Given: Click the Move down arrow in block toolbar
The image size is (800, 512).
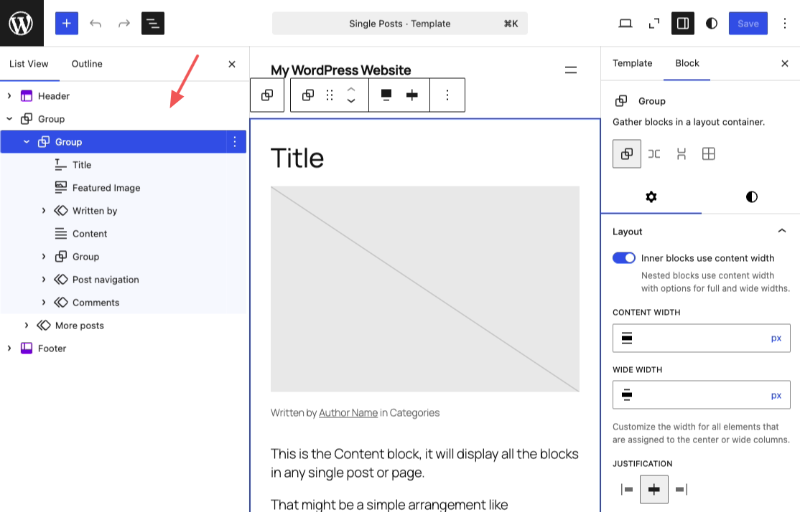Looking at the screenshot, I should coord(351,101).
